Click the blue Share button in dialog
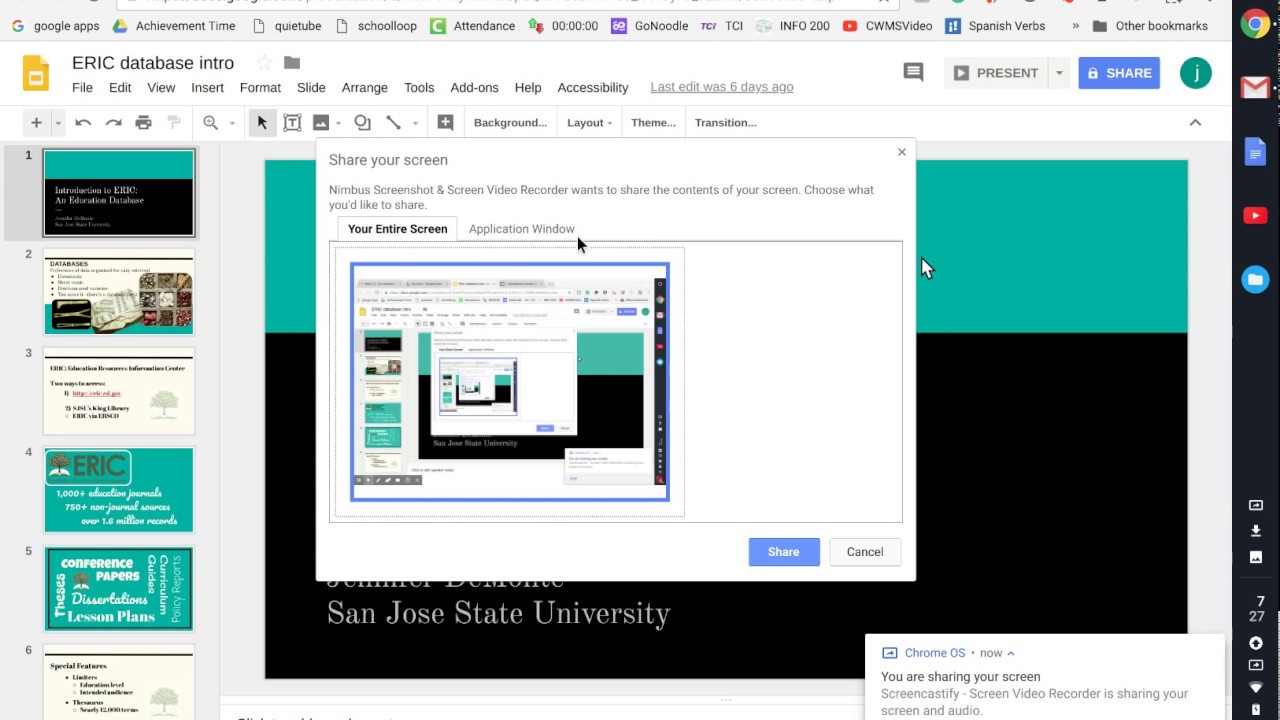This screenshot has height=720, width=1280. (784, 552)
